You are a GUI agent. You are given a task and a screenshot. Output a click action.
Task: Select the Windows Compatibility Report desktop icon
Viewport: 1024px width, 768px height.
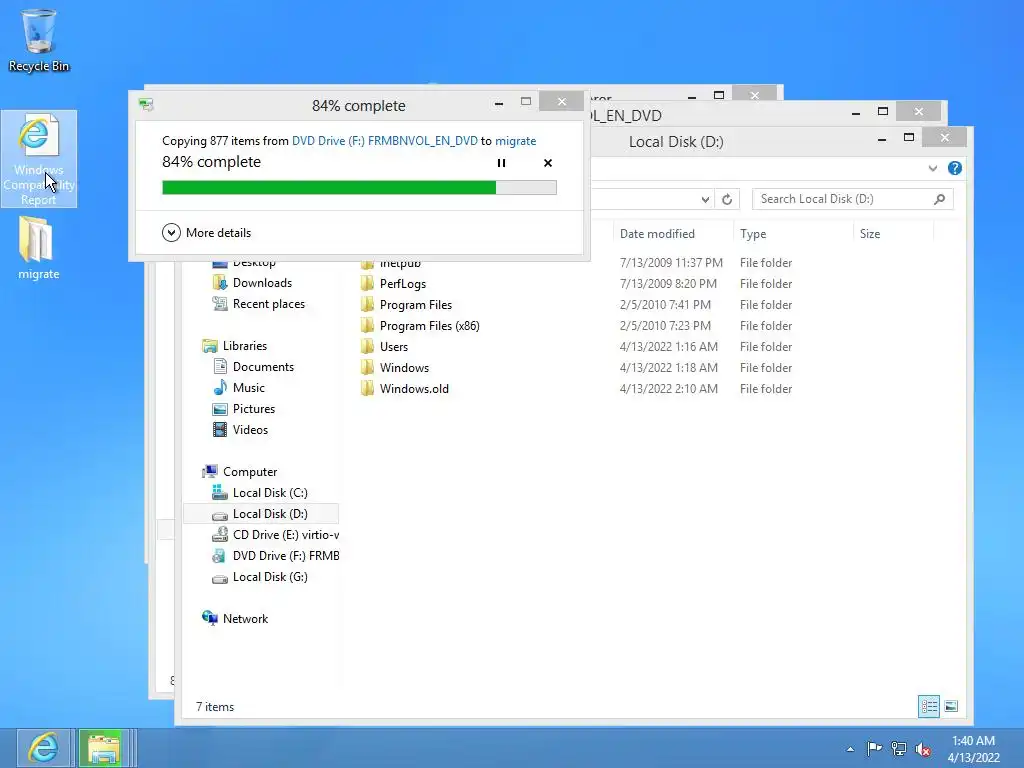click(x=39, y=159)
